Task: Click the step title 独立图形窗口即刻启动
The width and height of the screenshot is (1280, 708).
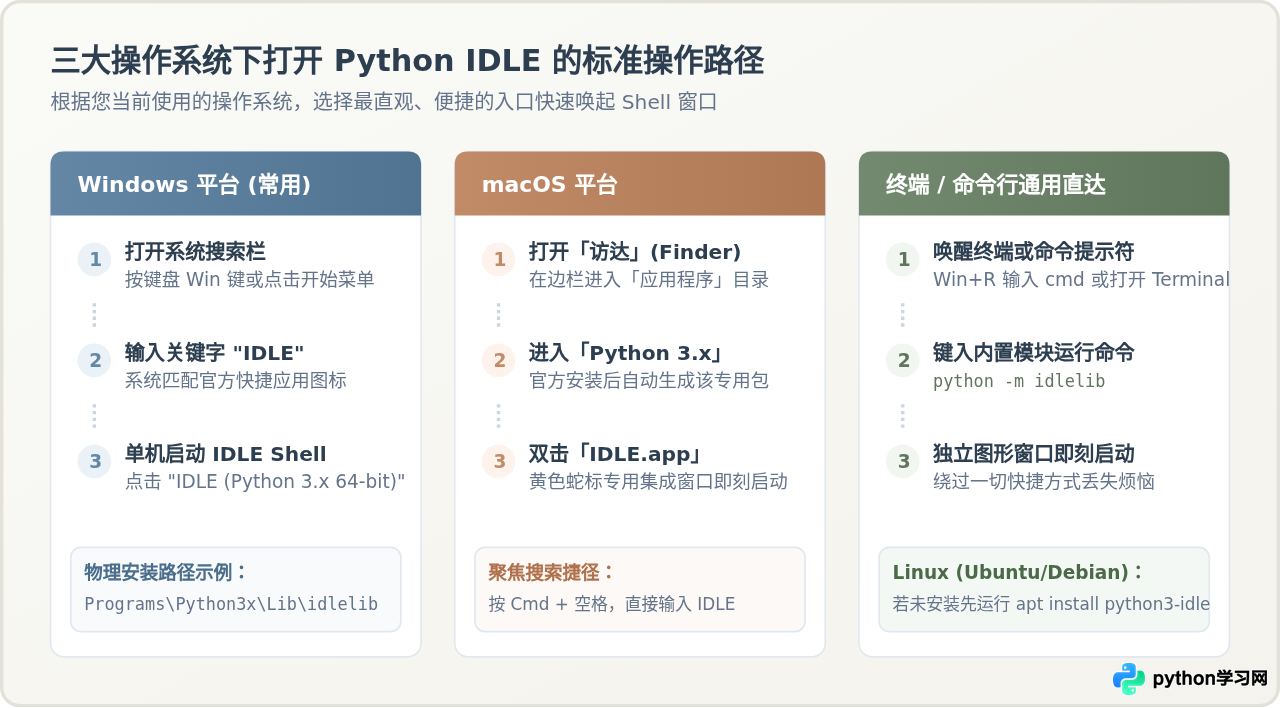Action: point(1033,454)
